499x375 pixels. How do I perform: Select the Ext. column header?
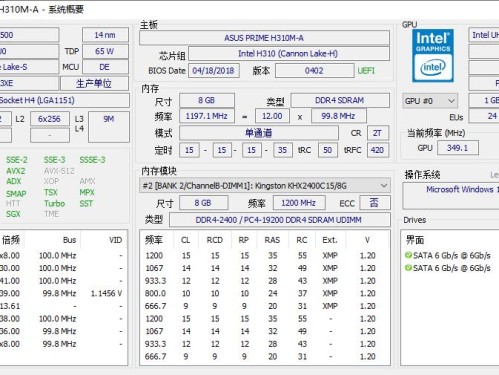(x=330, y=240)
